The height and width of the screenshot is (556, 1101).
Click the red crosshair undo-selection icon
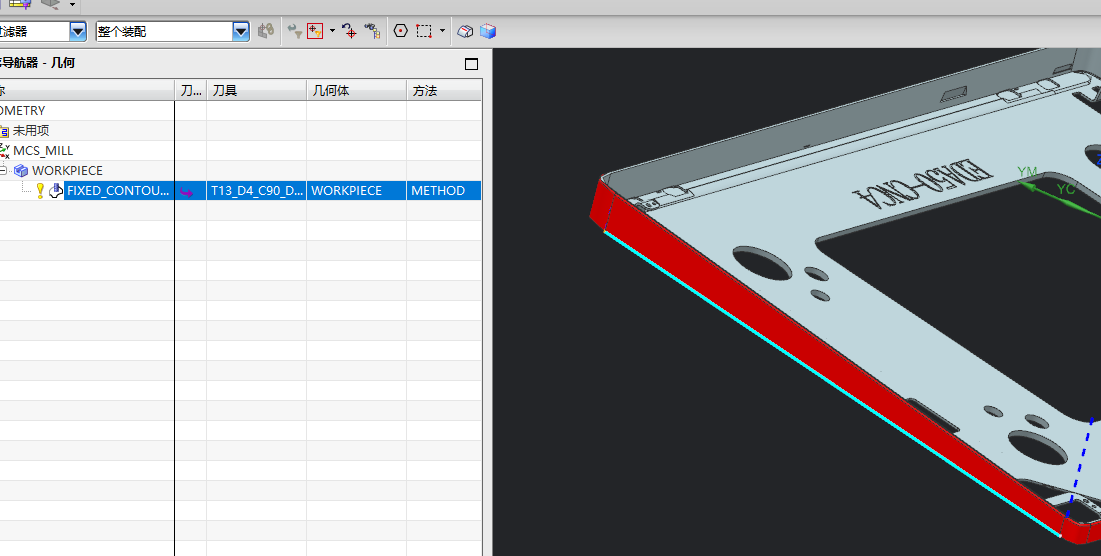click(349, 31)
